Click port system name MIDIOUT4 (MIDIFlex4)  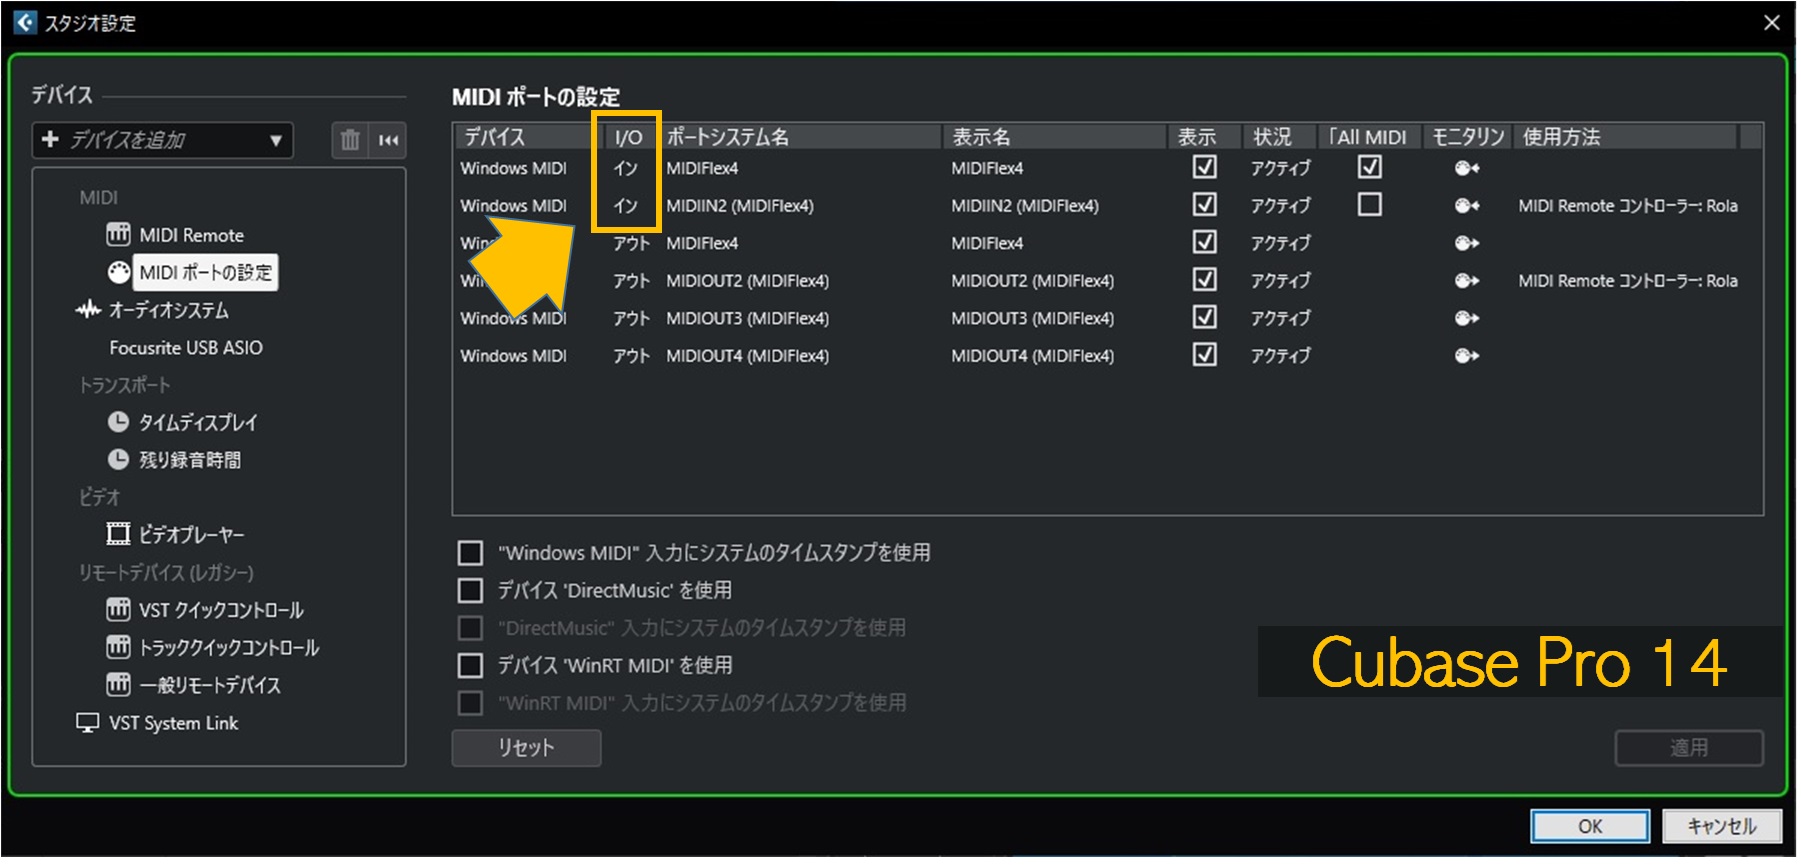tap(747, 356)
